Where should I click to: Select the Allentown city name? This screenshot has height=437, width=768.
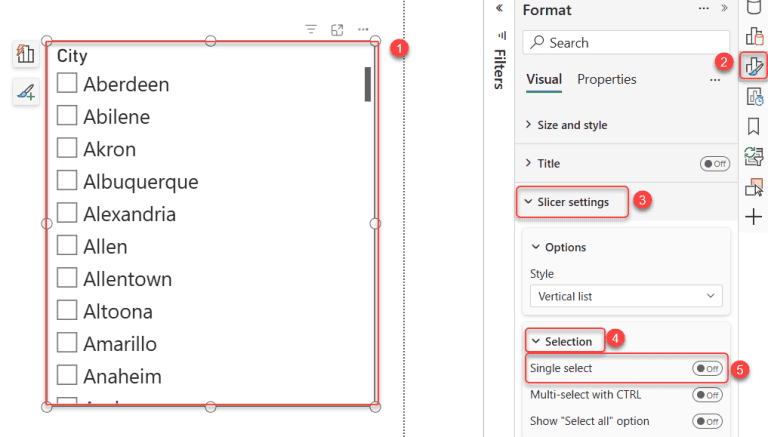(x=127, y=279)
